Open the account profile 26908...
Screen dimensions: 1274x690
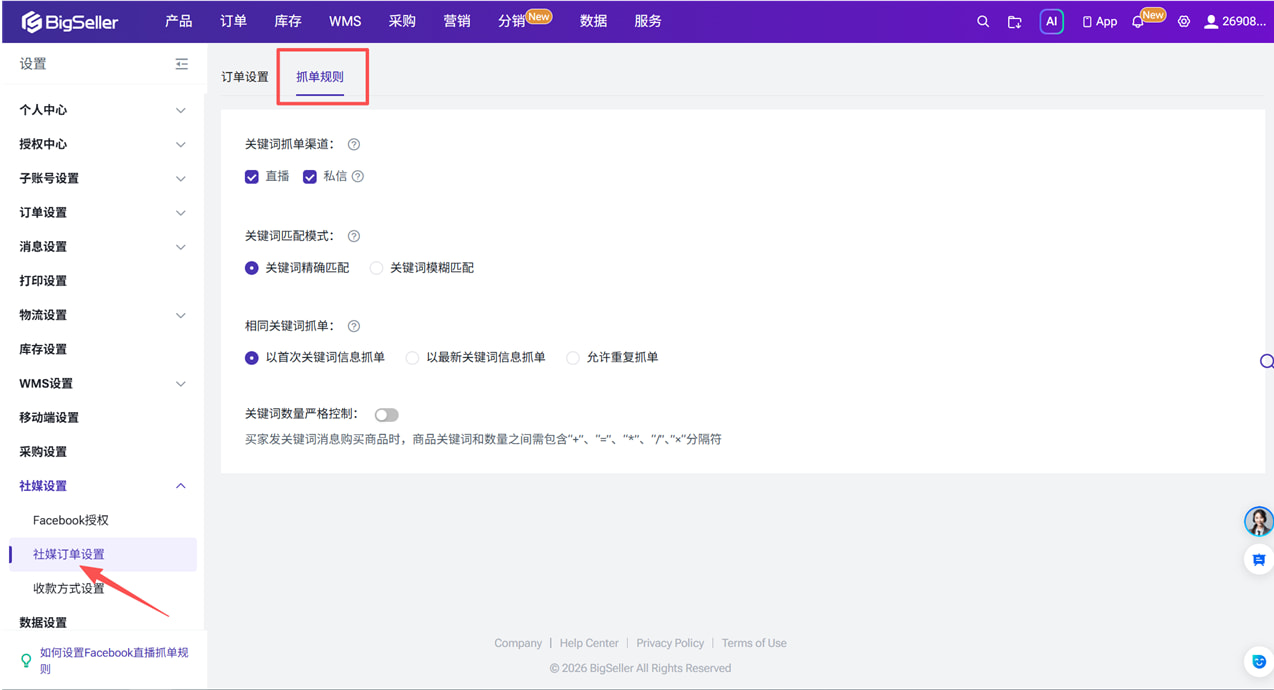[1235, 21]
